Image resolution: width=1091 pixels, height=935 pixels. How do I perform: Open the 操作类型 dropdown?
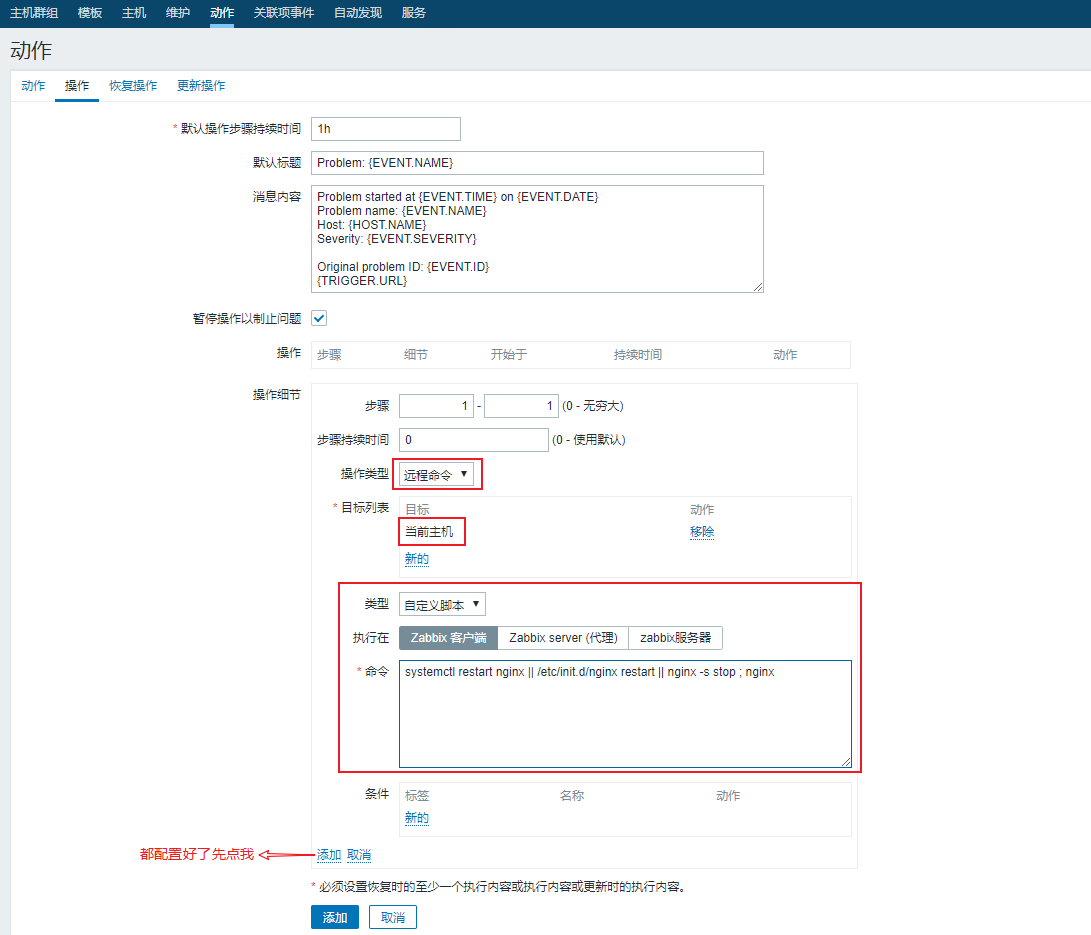coord(436,474)
